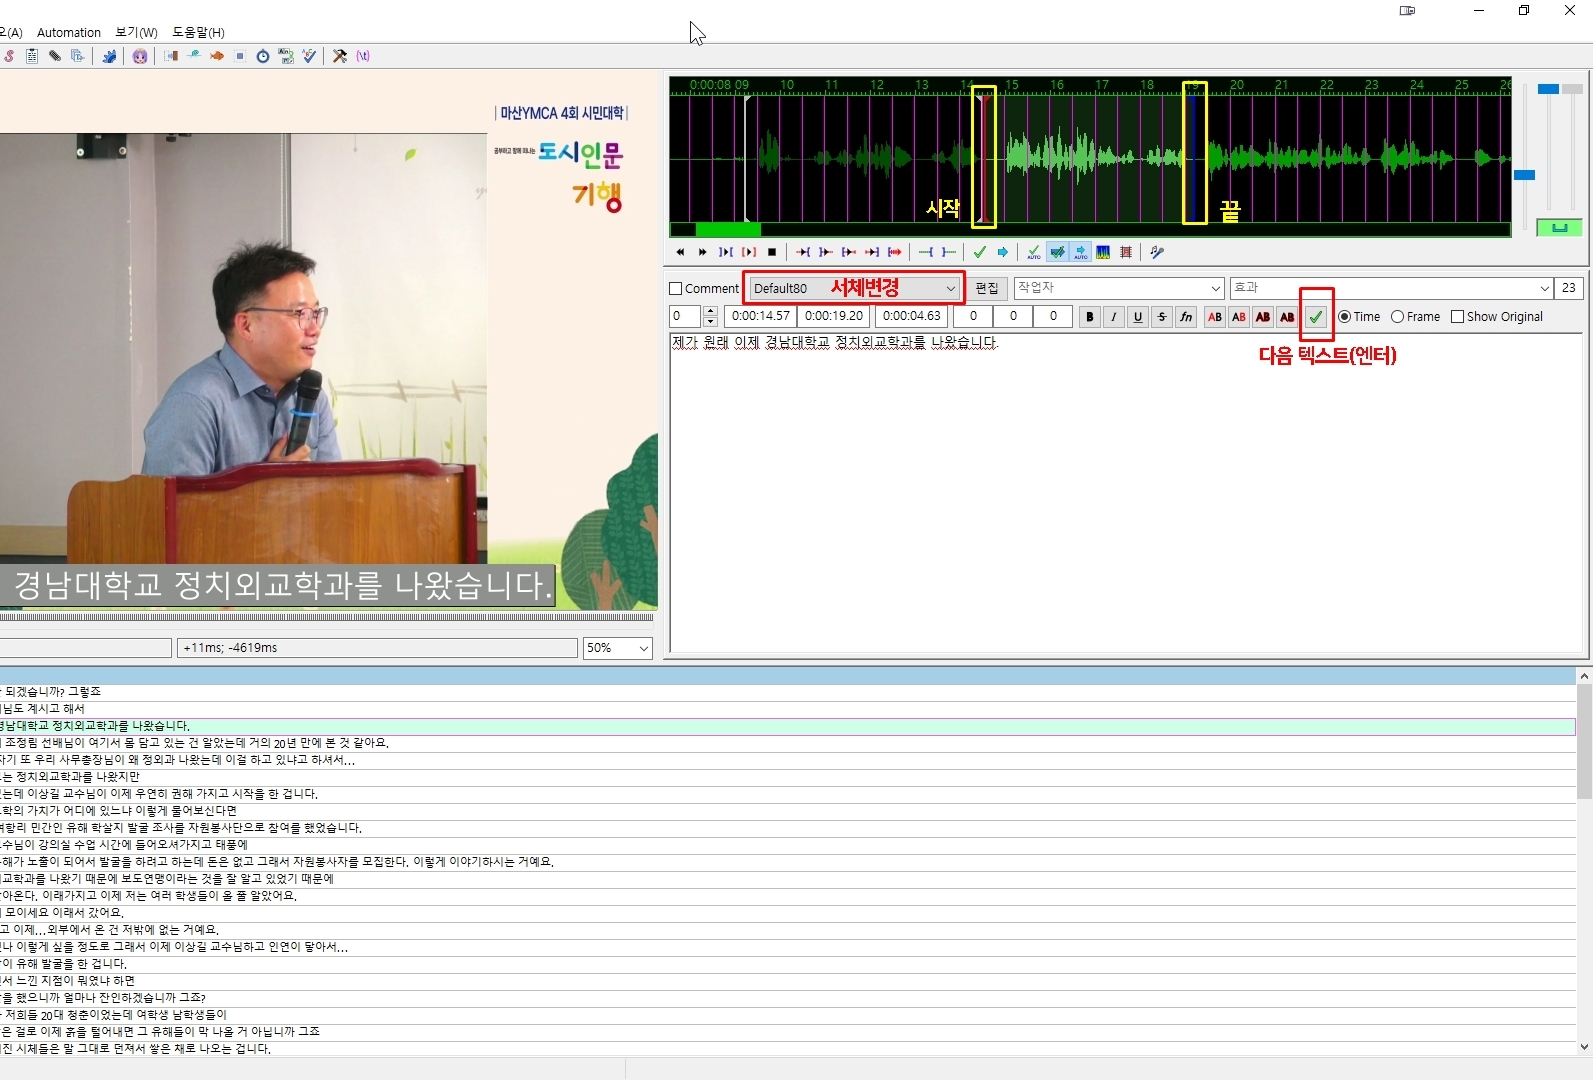Viewport: 1593px width, 1080px height.
Task: Toggle bold formatting button
Action: coord(1090,317)
